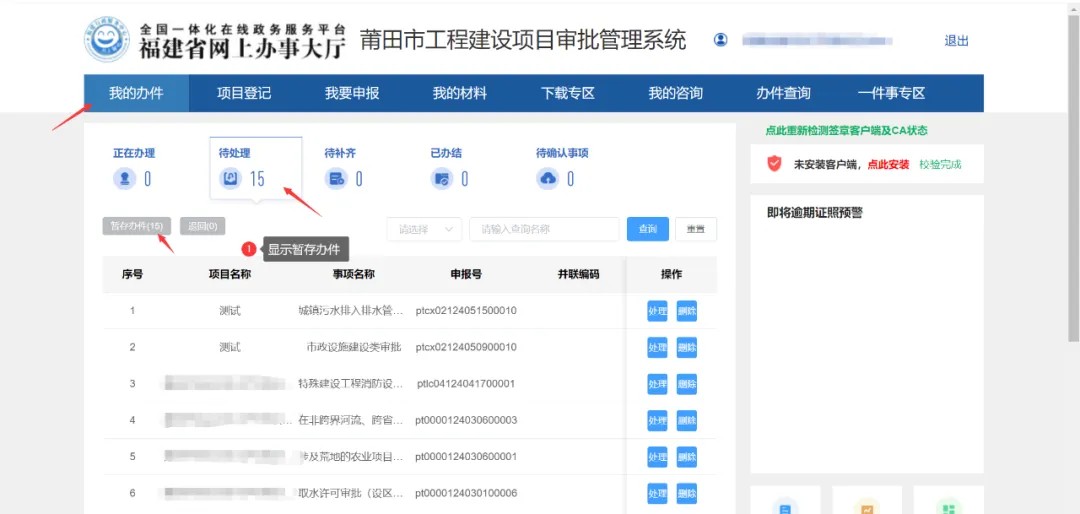Select the 待处理 clock icon

point(231,179)
